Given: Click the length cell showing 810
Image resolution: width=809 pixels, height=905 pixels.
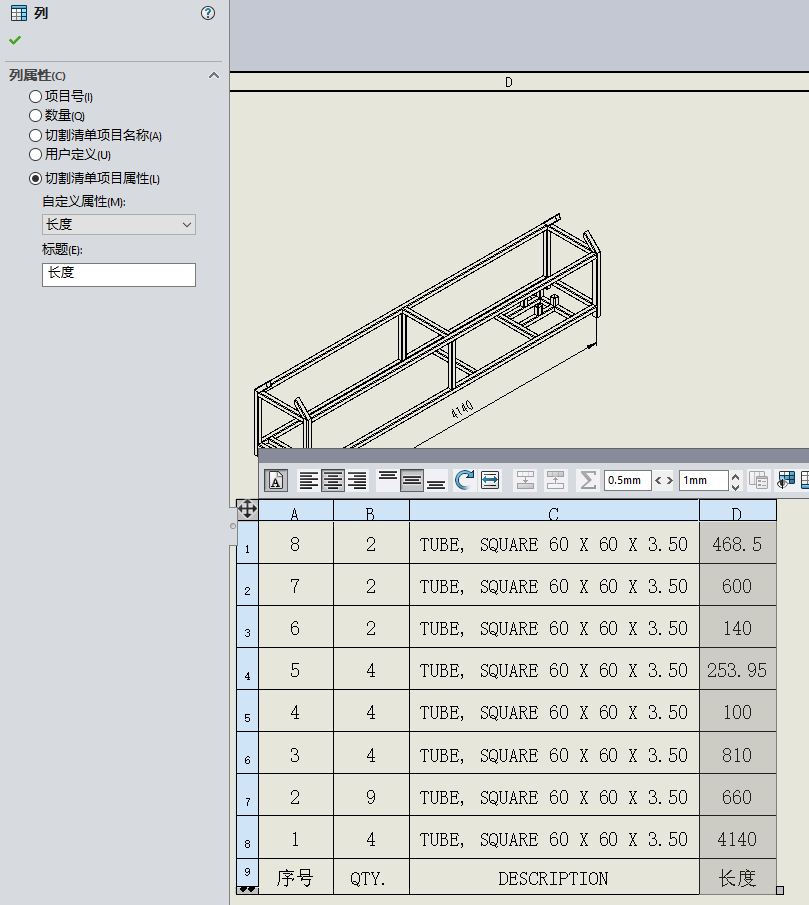Looking at the screenshot, I should 737,754.
